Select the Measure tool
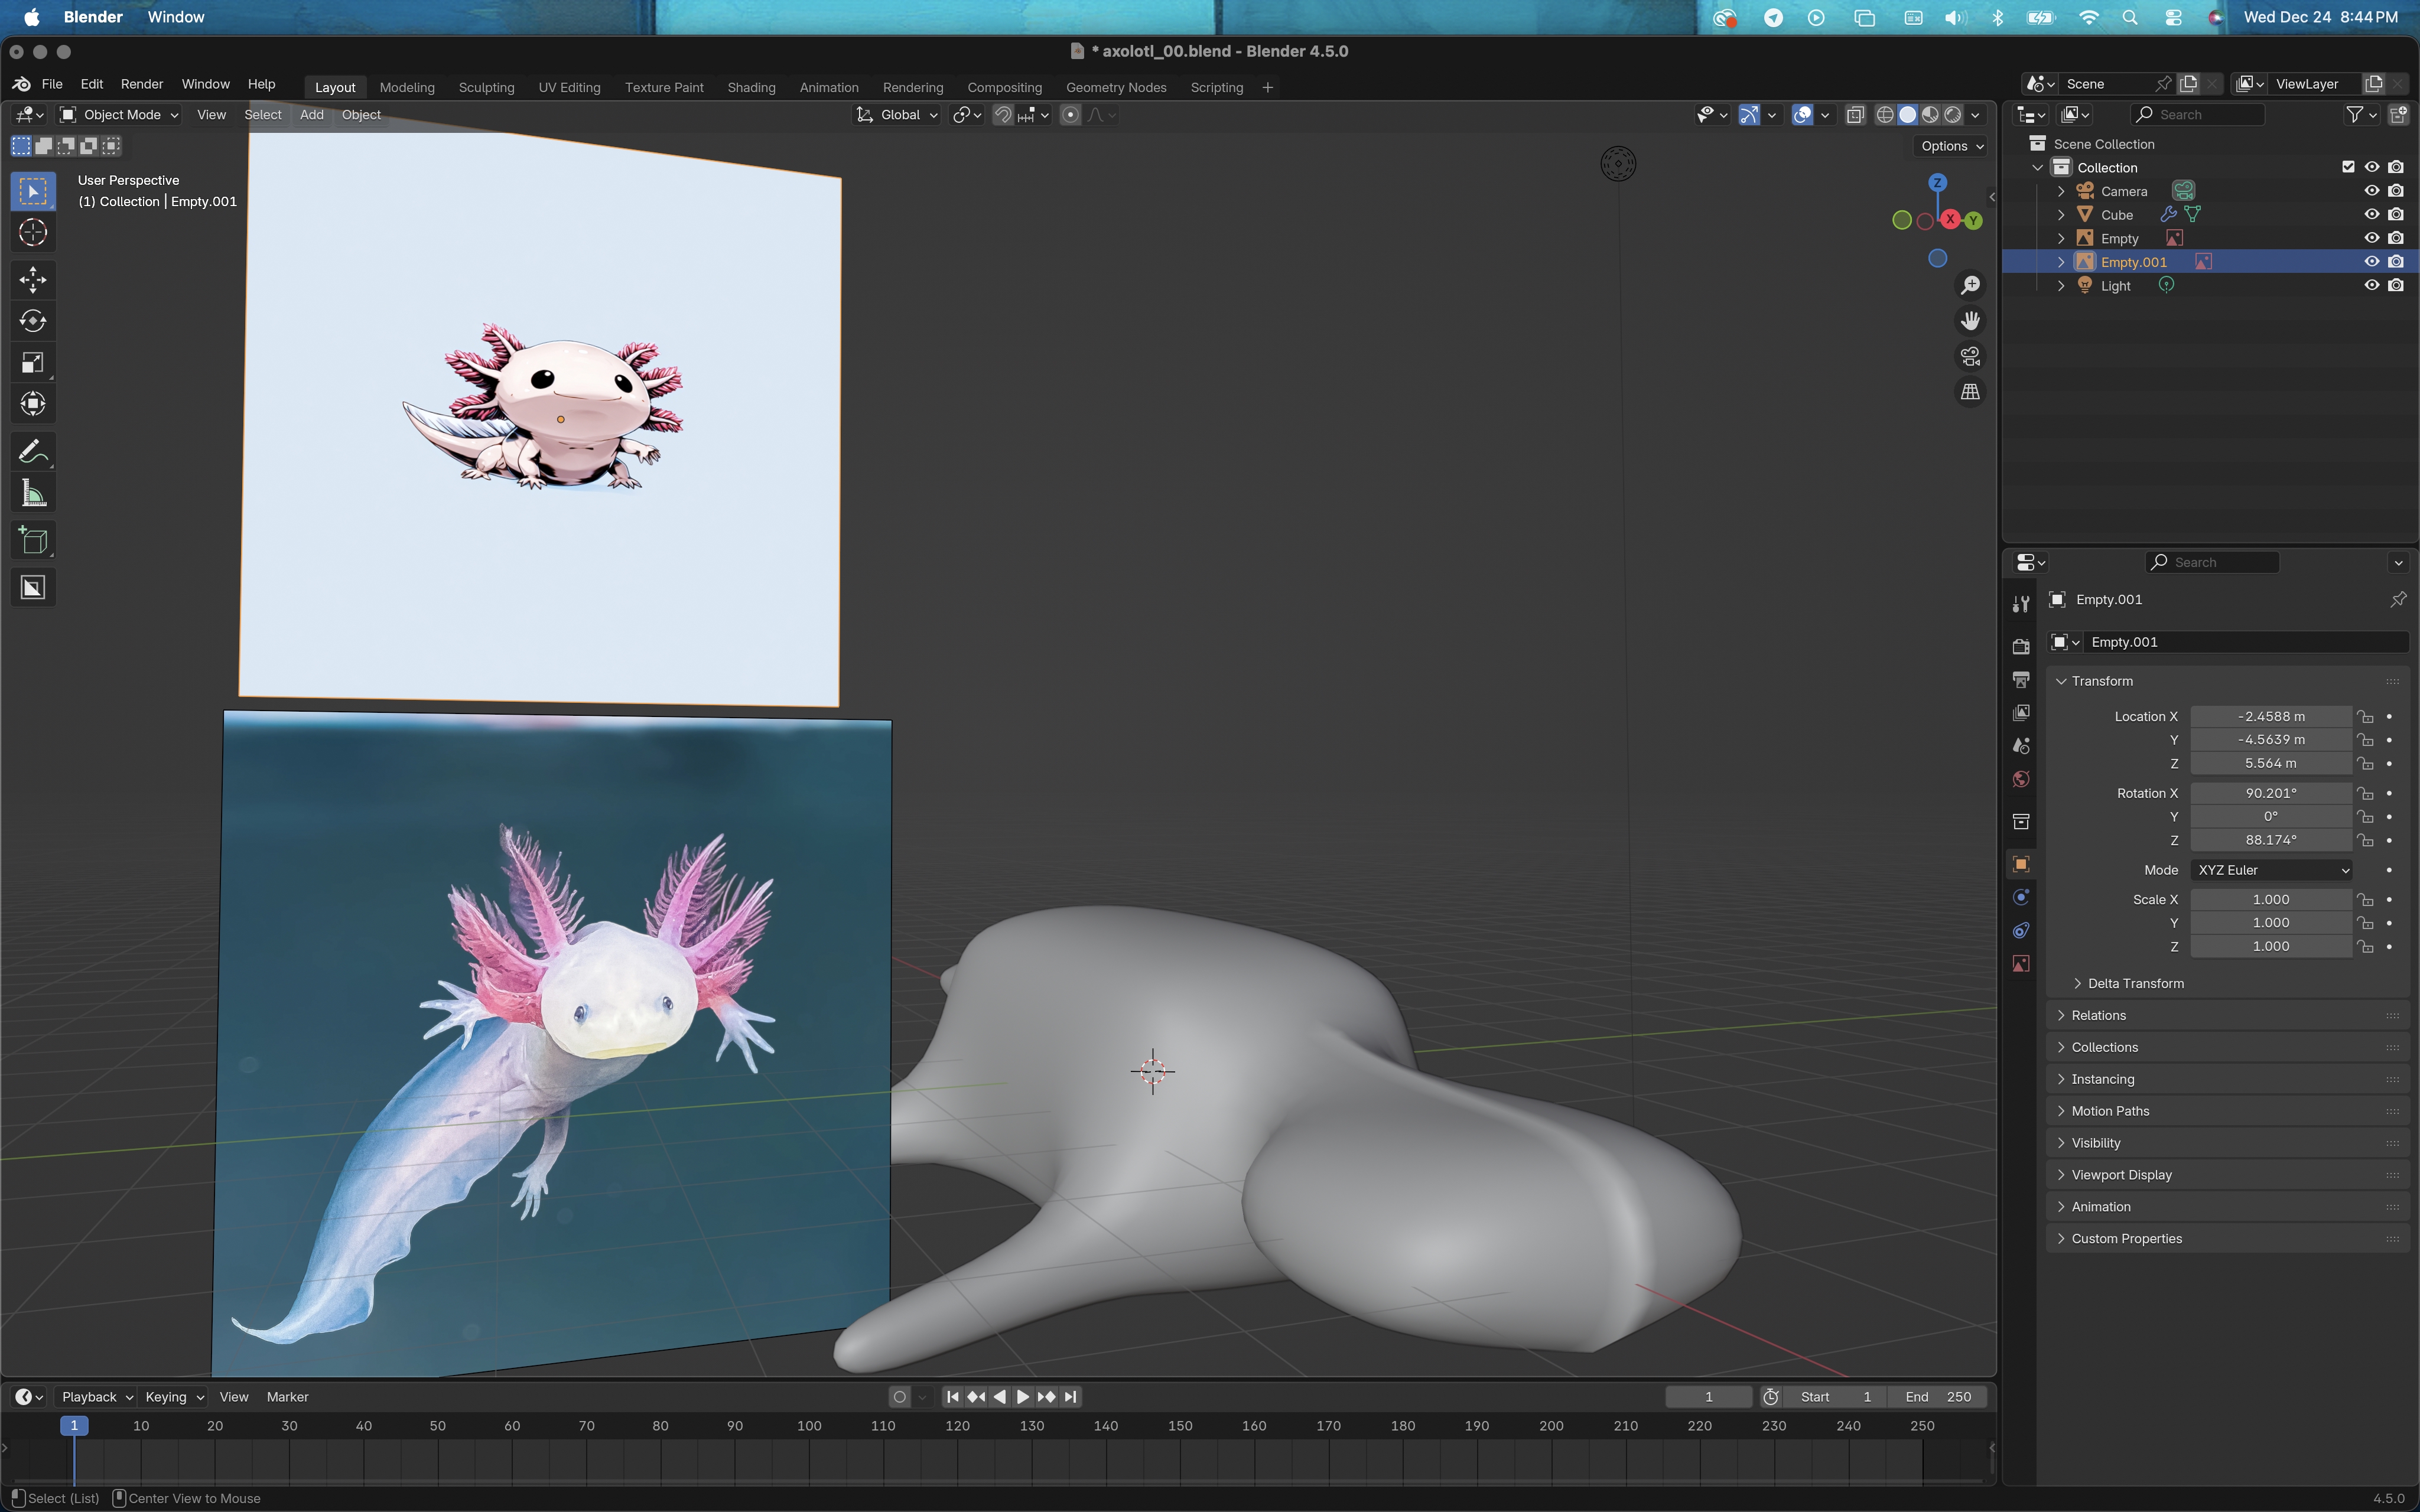The width and height of the screenshot is (2420, 1512). tap(33, 493)
